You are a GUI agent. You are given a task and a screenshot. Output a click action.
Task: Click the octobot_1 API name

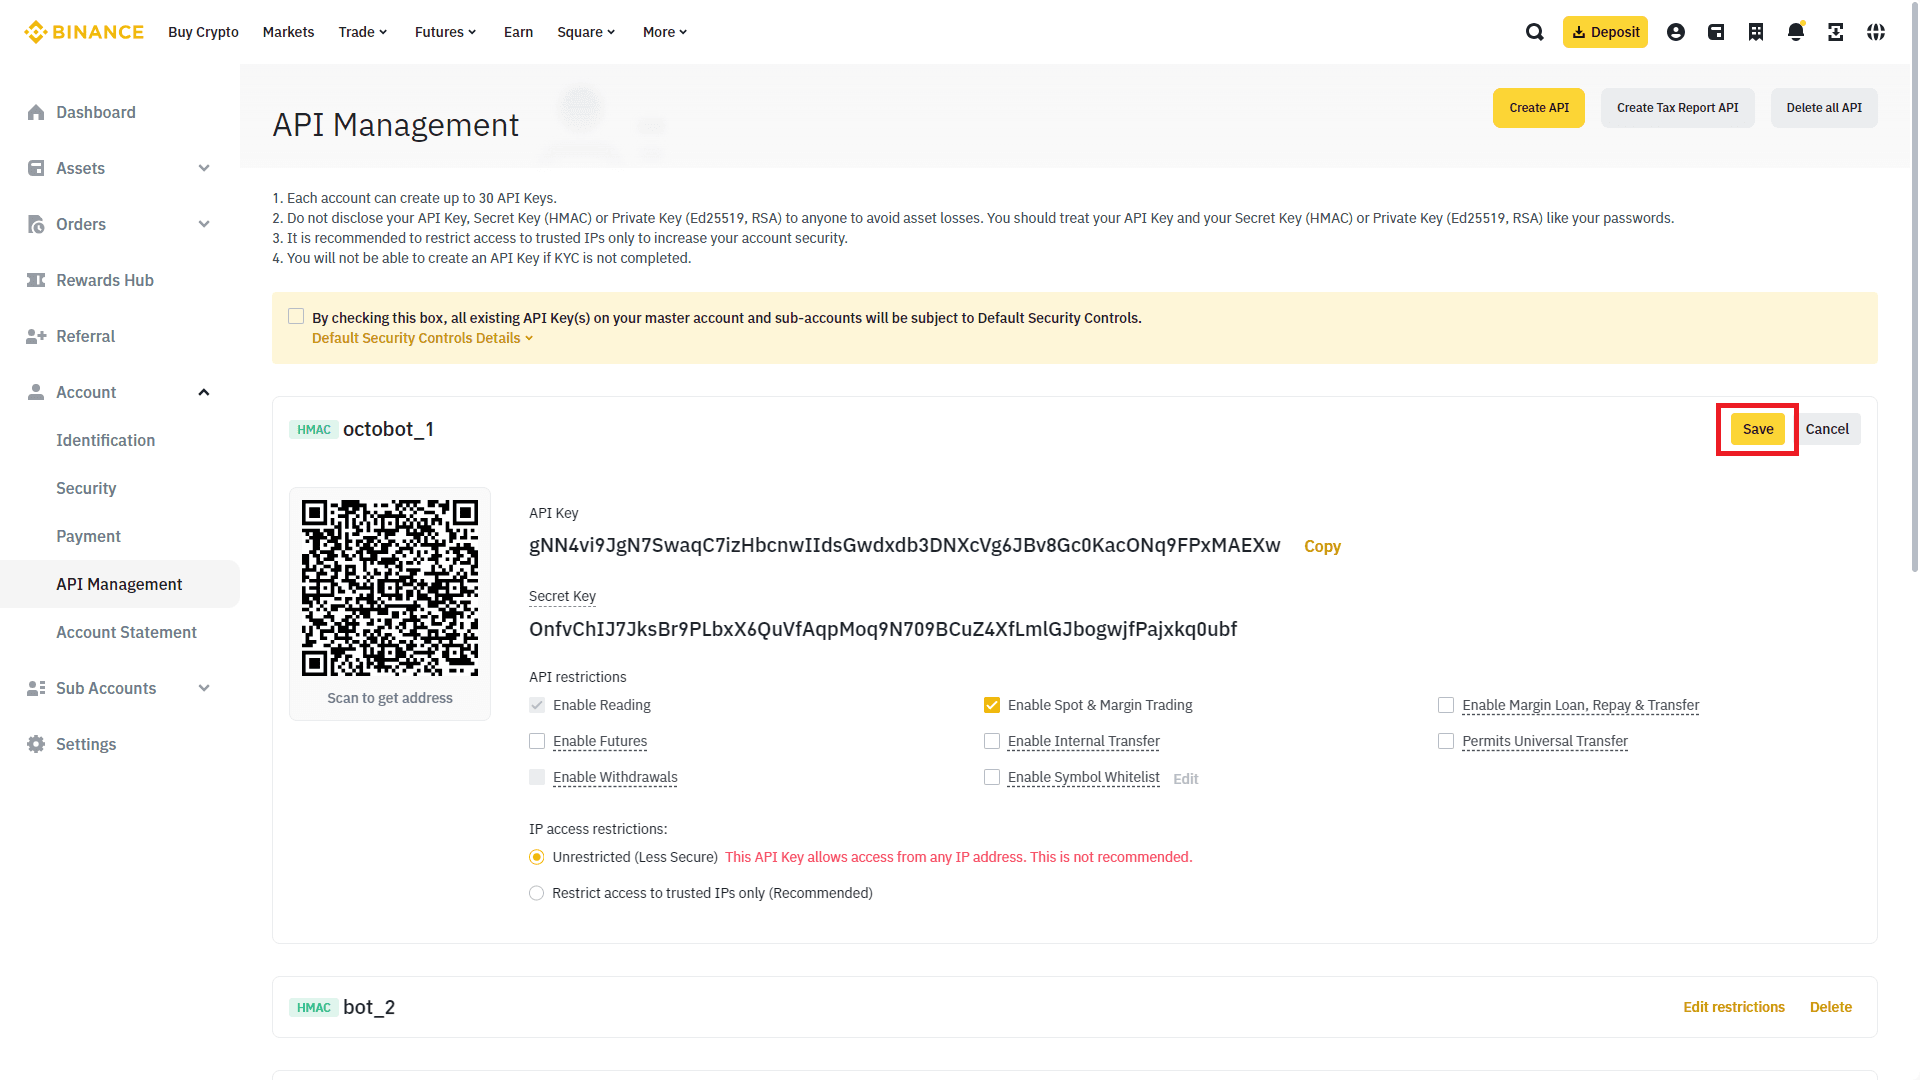tap(388, 429)
